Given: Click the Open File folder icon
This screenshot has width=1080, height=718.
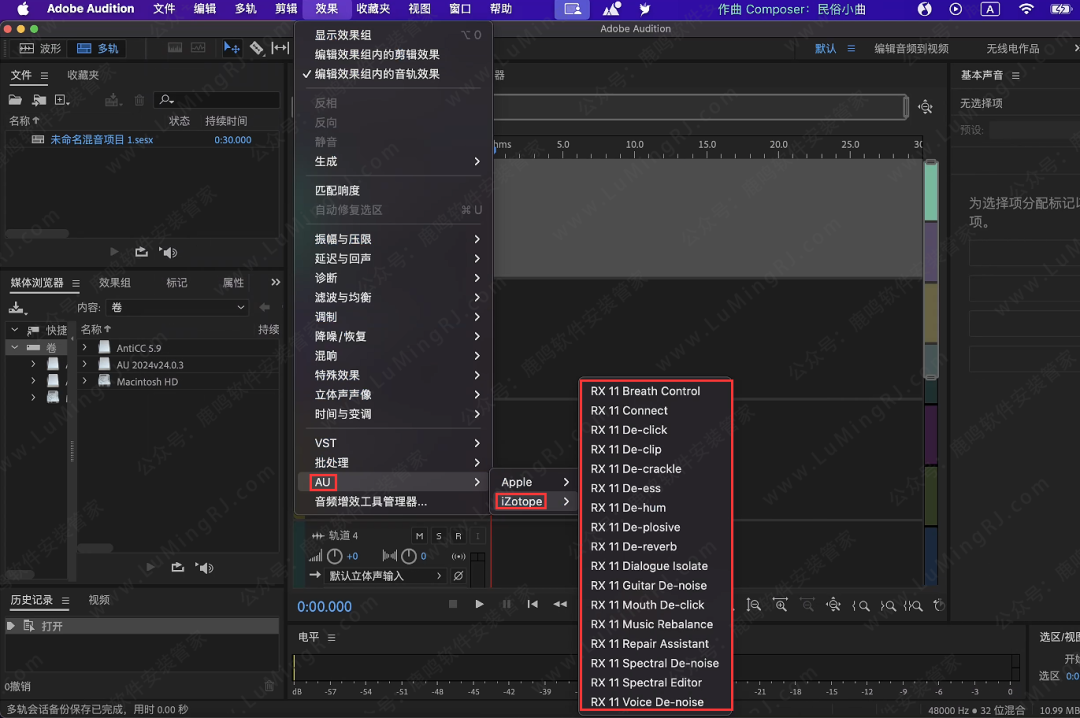Looking at the screenshot, I should (x=15, y=100).
